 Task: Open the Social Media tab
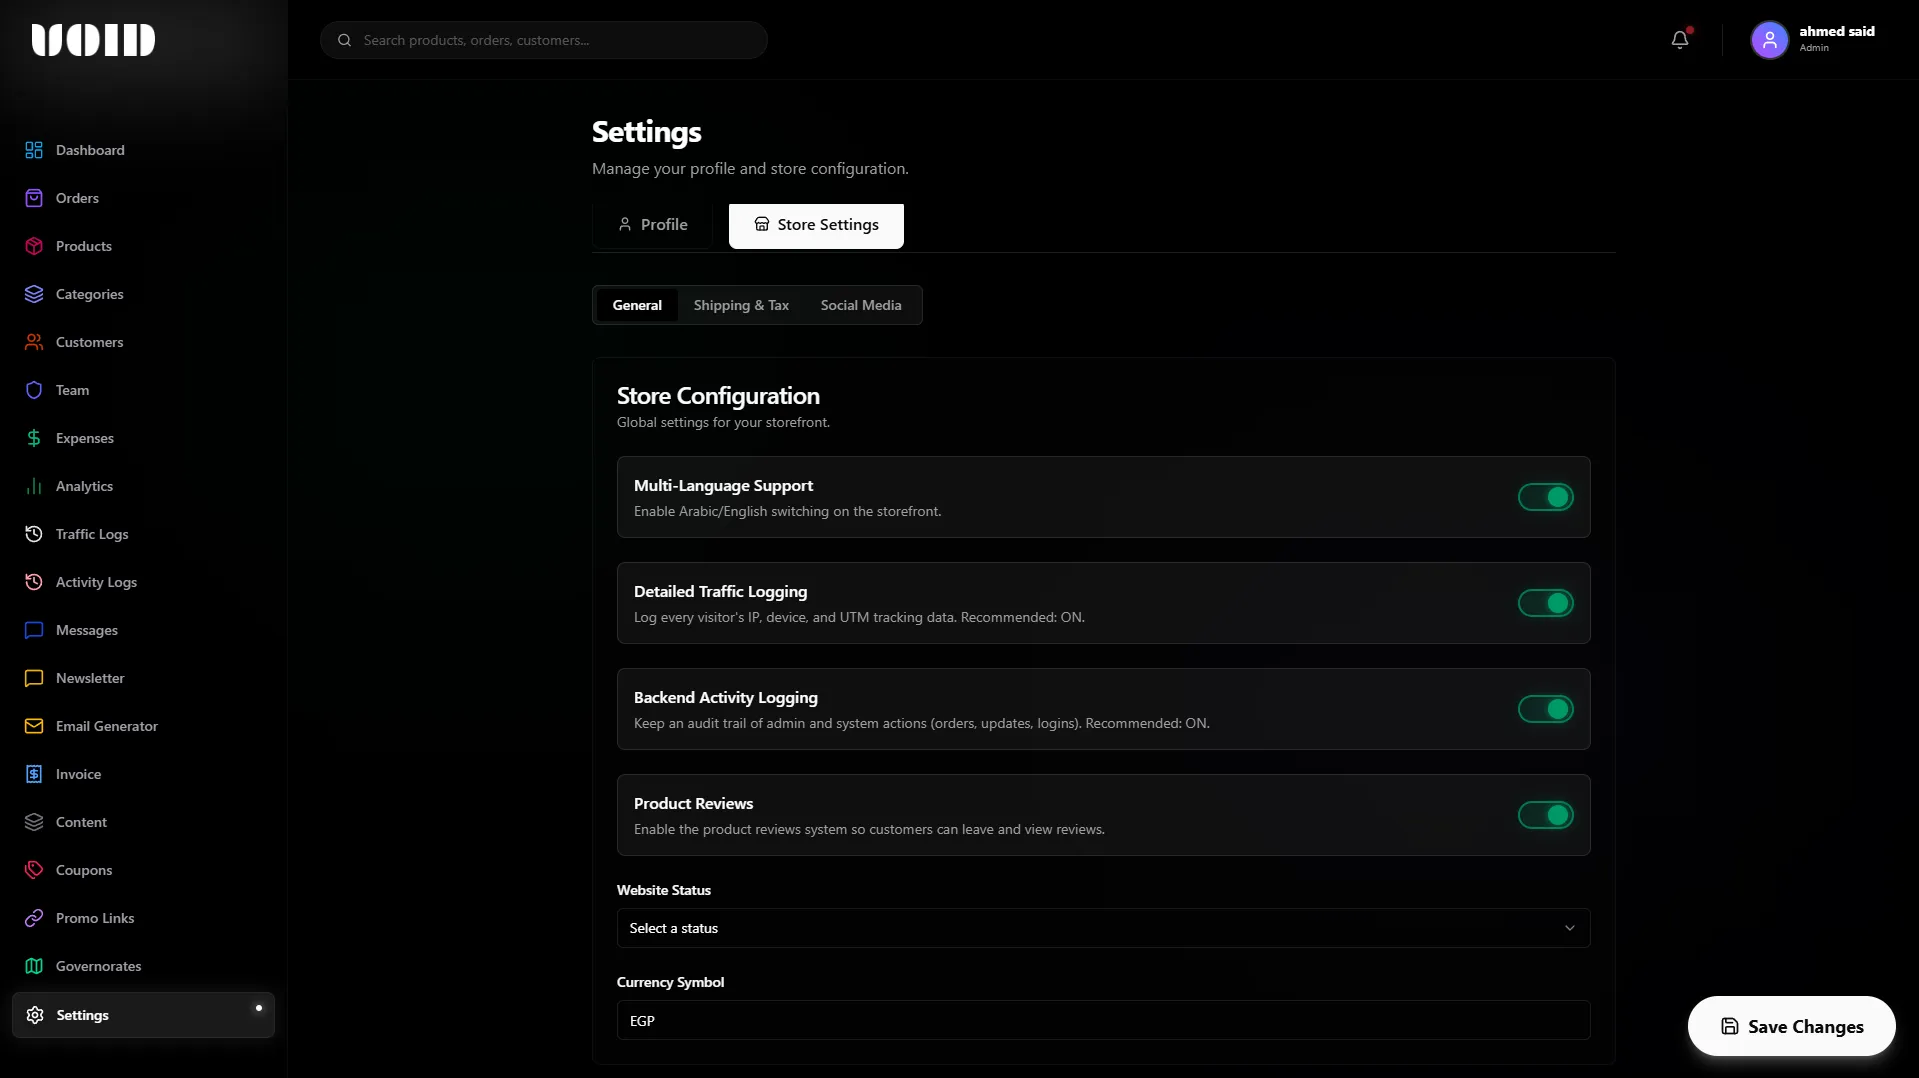pos(861,305)
